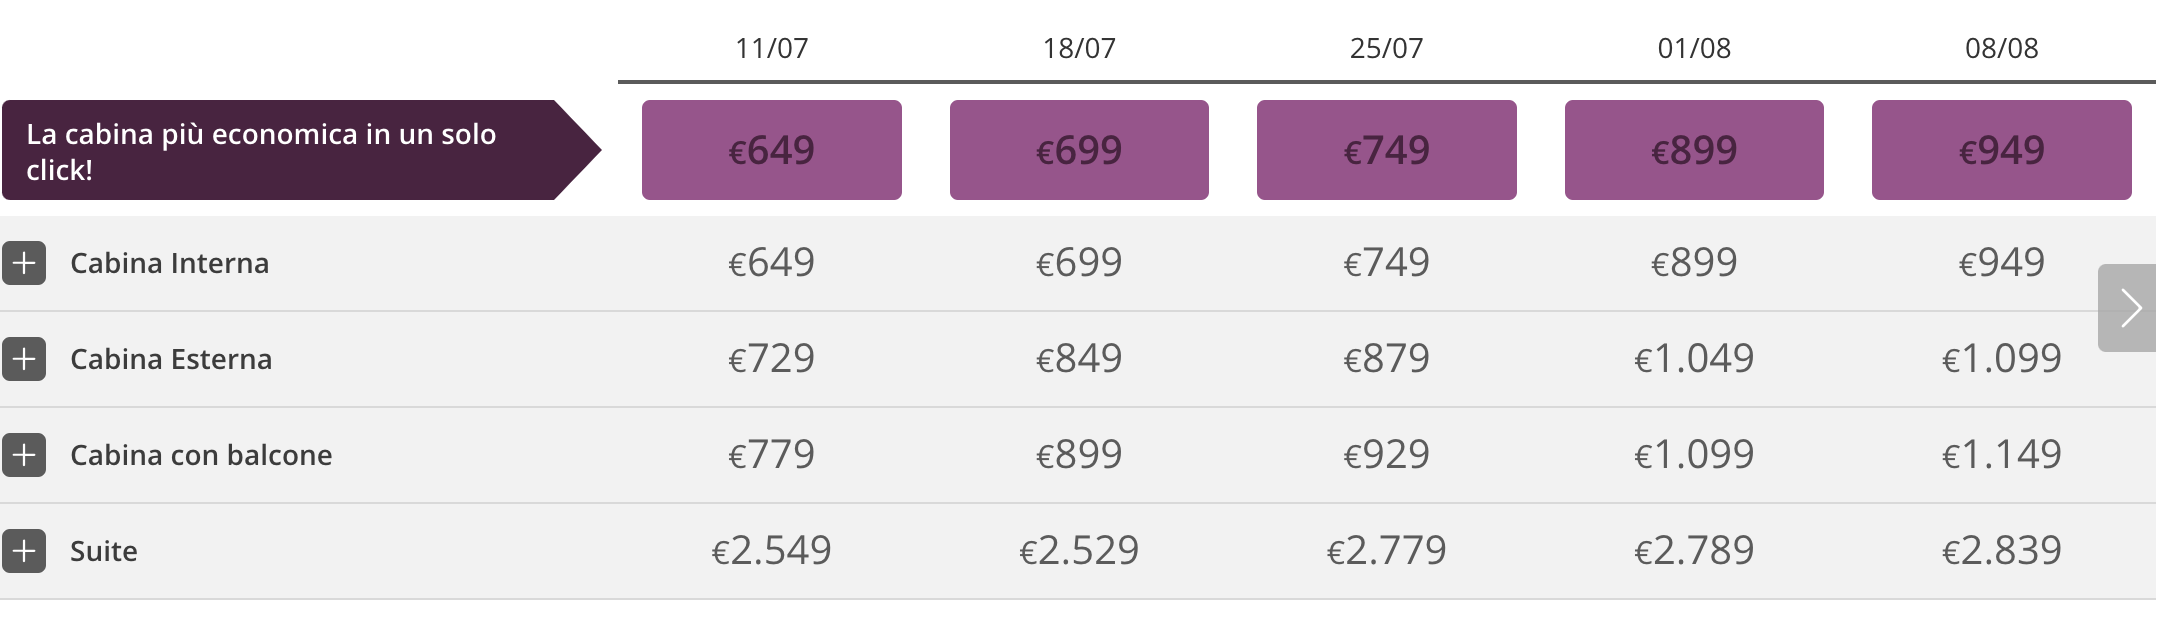Pick Suite price €2.789
2174x622 pixels.
[1694, 550]
